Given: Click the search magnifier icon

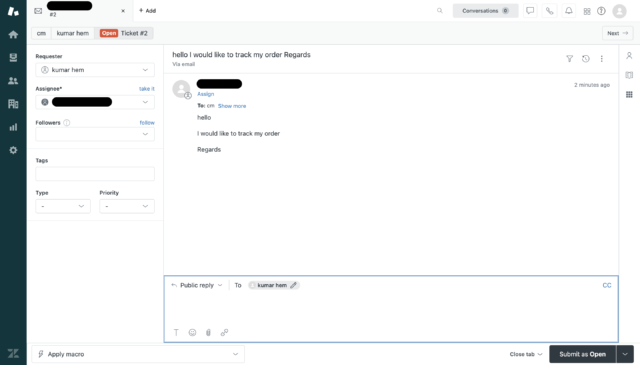Looking at the screenshot, I should click(440, 11).
